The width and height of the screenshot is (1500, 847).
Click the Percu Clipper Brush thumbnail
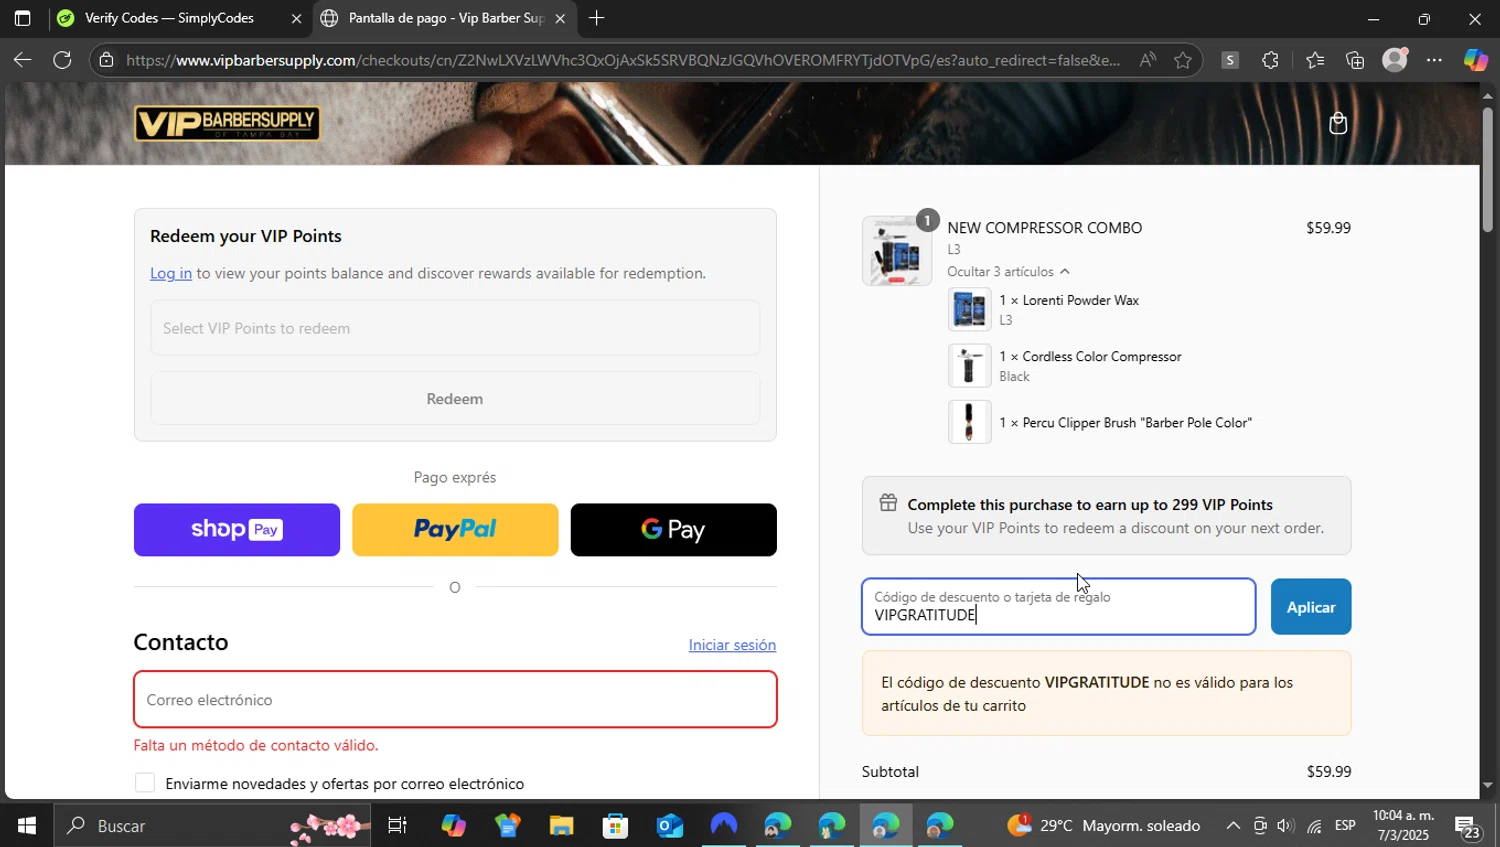969,422
